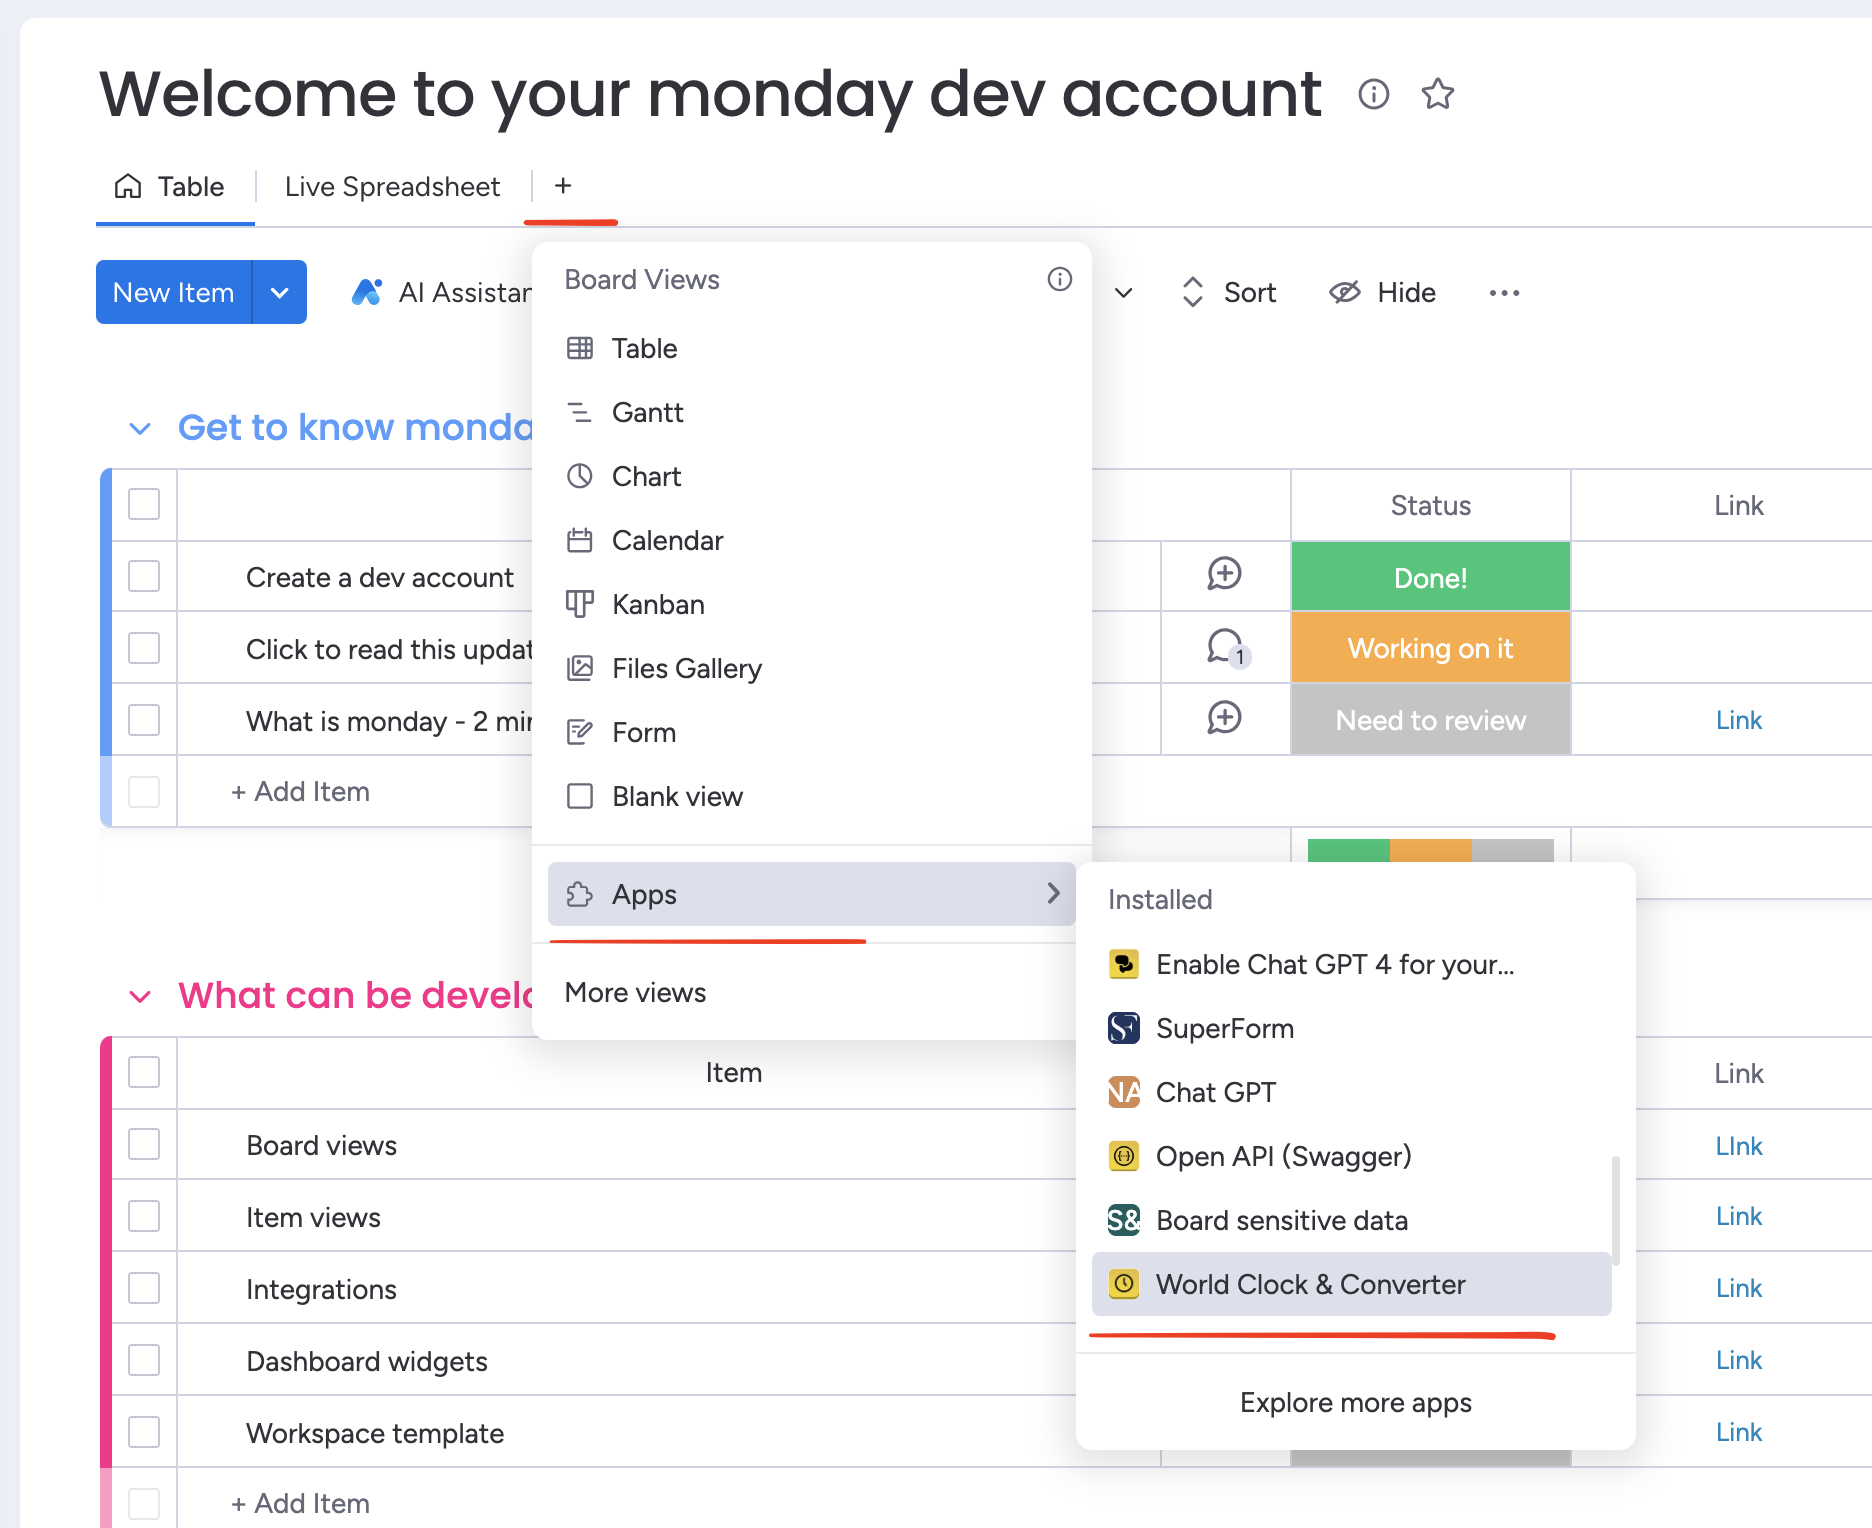This screenshot has height=1528, width=1872.
Task: Check the Click to read this update row
Action: click(144, 648)
